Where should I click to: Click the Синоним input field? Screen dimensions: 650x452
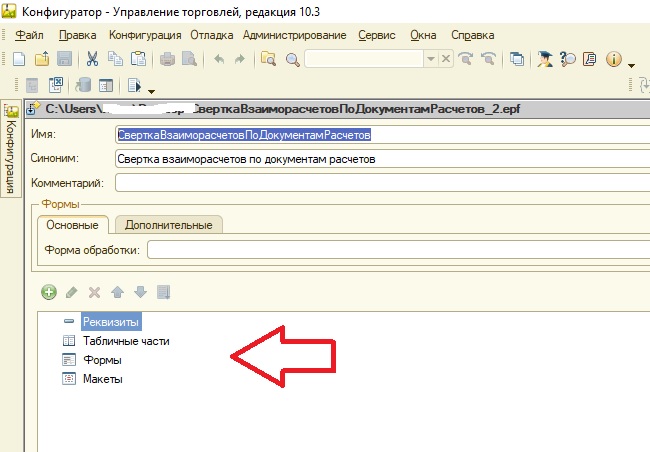(383, 159)
